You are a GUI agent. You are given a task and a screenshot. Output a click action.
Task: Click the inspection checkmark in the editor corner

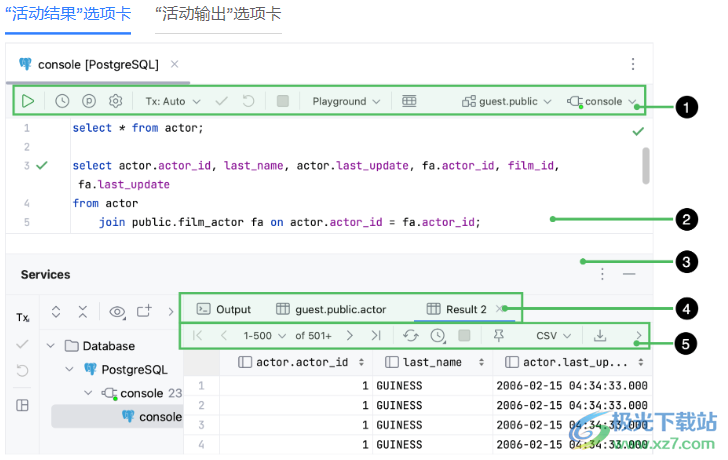tap(638, 131)
